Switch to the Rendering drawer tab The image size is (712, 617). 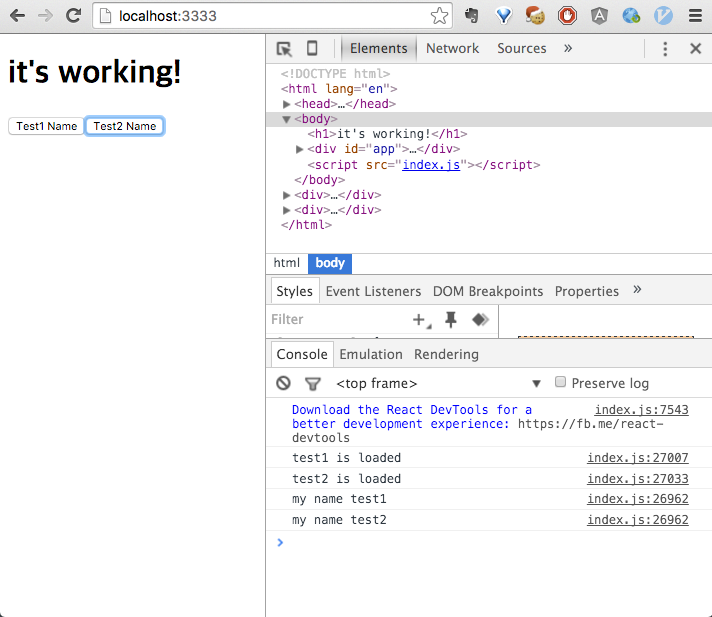click(446, 354)
